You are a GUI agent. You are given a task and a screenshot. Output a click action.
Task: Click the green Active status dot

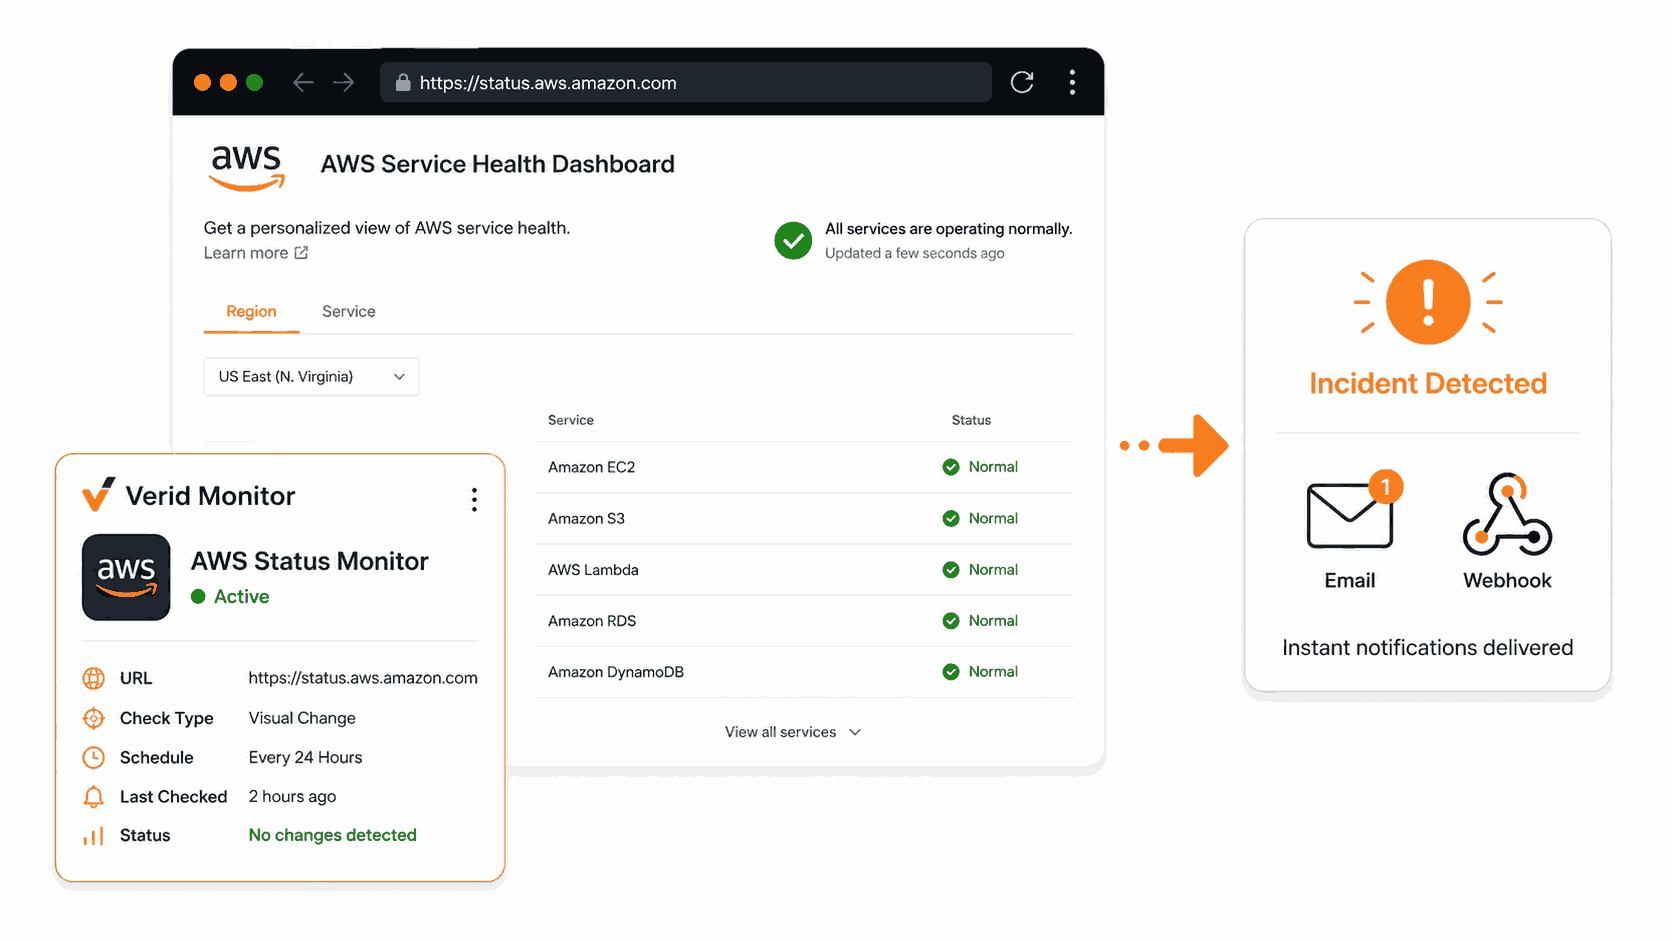click(198, 597)
